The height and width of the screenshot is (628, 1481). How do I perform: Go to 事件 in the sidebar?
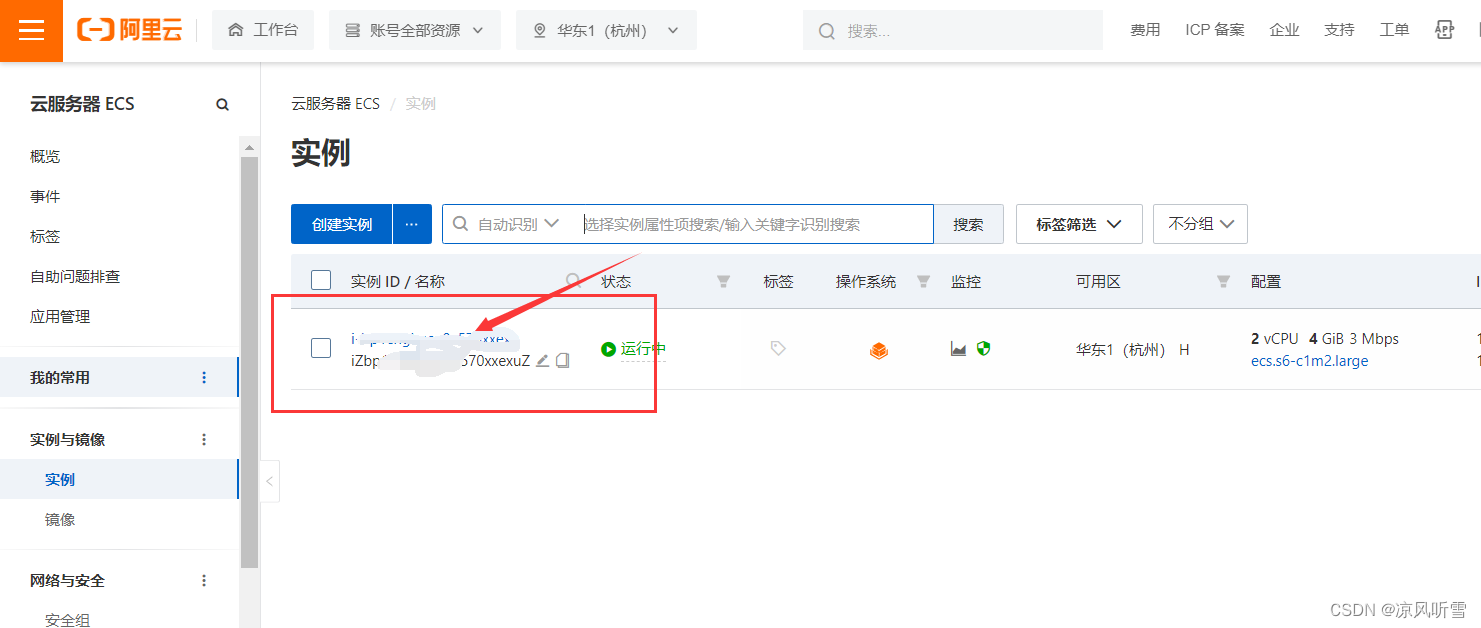(x=45, y=197)
